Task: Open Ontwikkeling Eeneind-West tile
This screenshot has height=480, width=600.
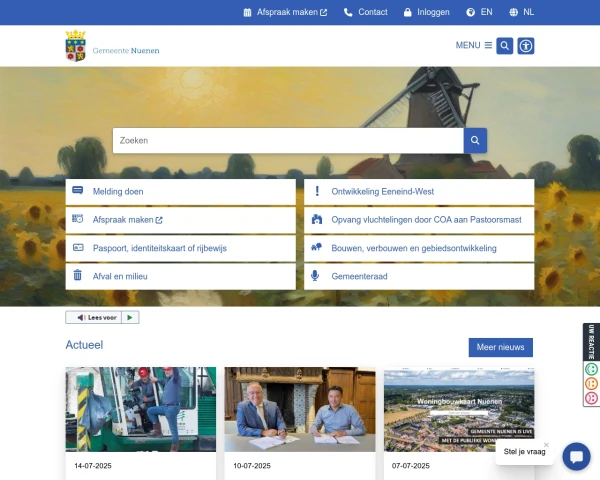Action: click(x=419, y=192)
